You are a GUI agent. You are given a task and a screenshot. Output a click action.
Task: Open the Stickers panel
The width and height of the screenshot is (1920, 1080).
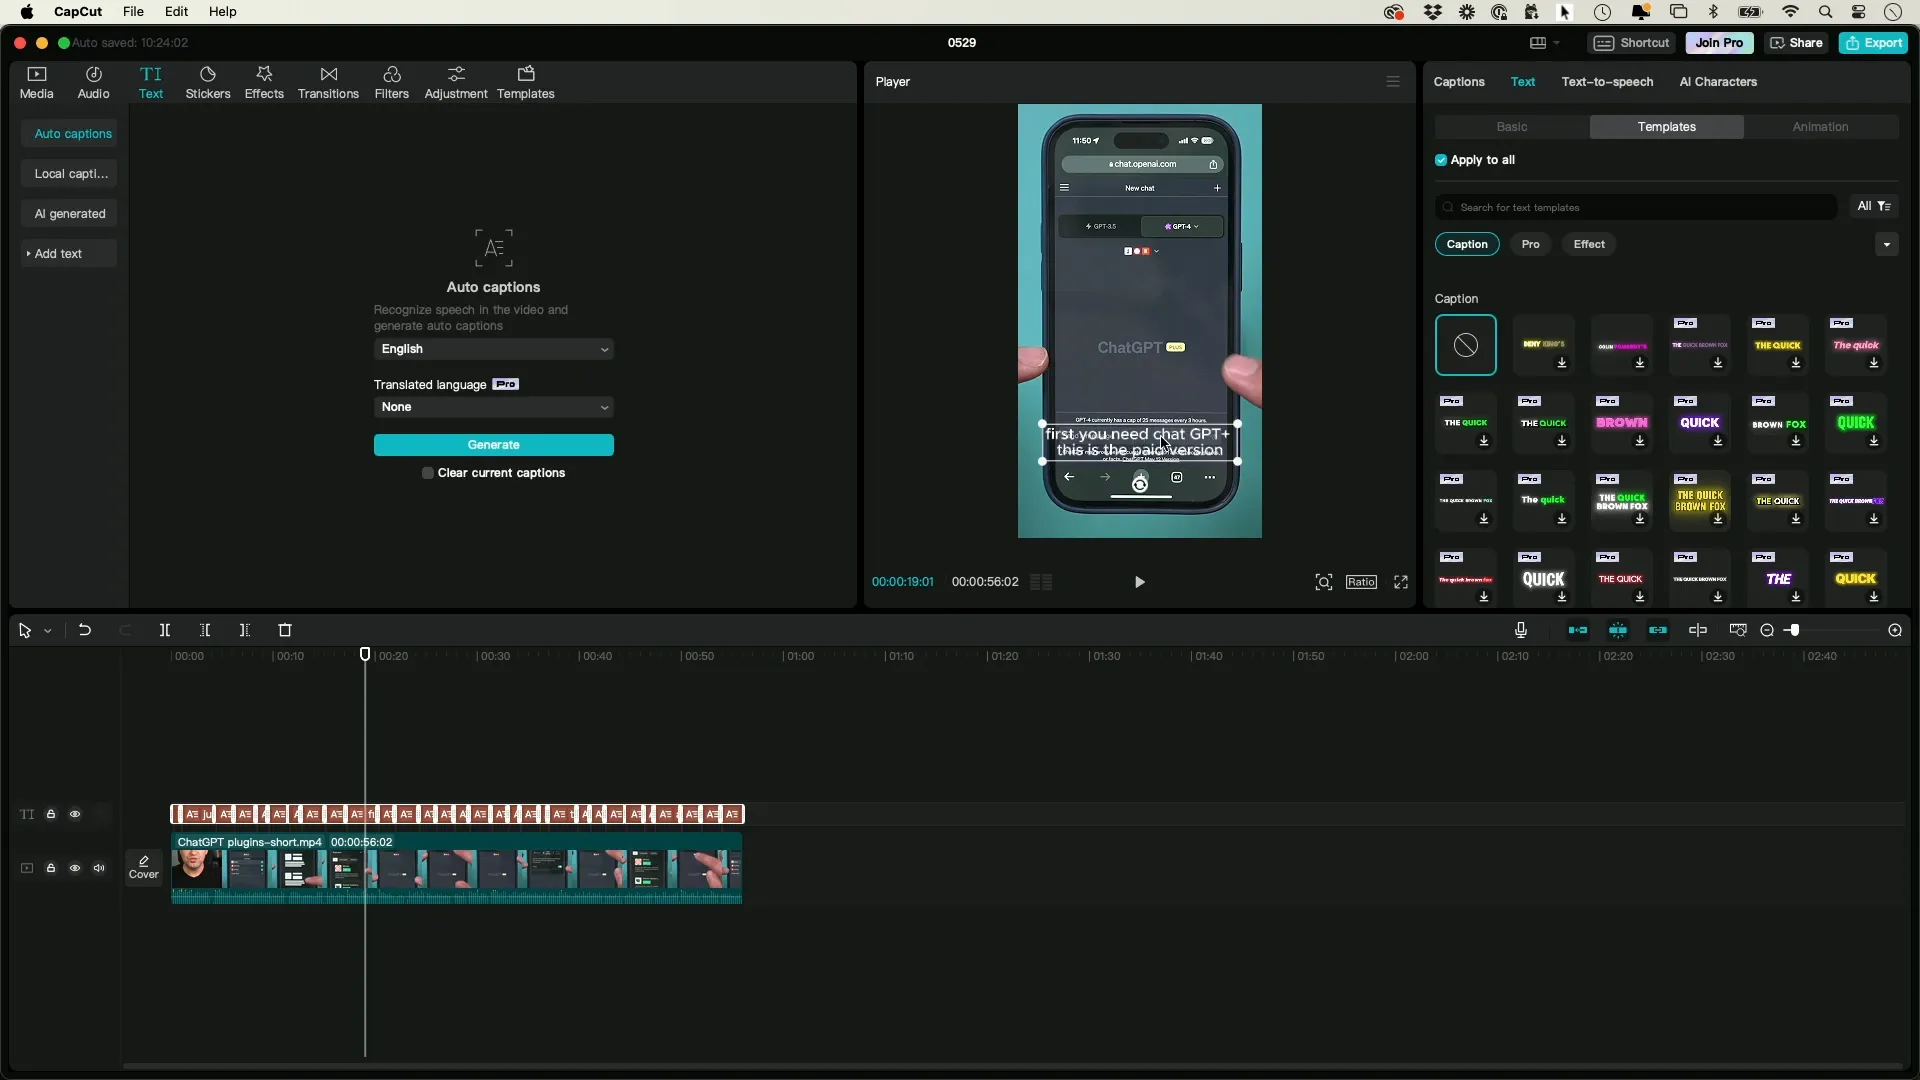point(208,82)
